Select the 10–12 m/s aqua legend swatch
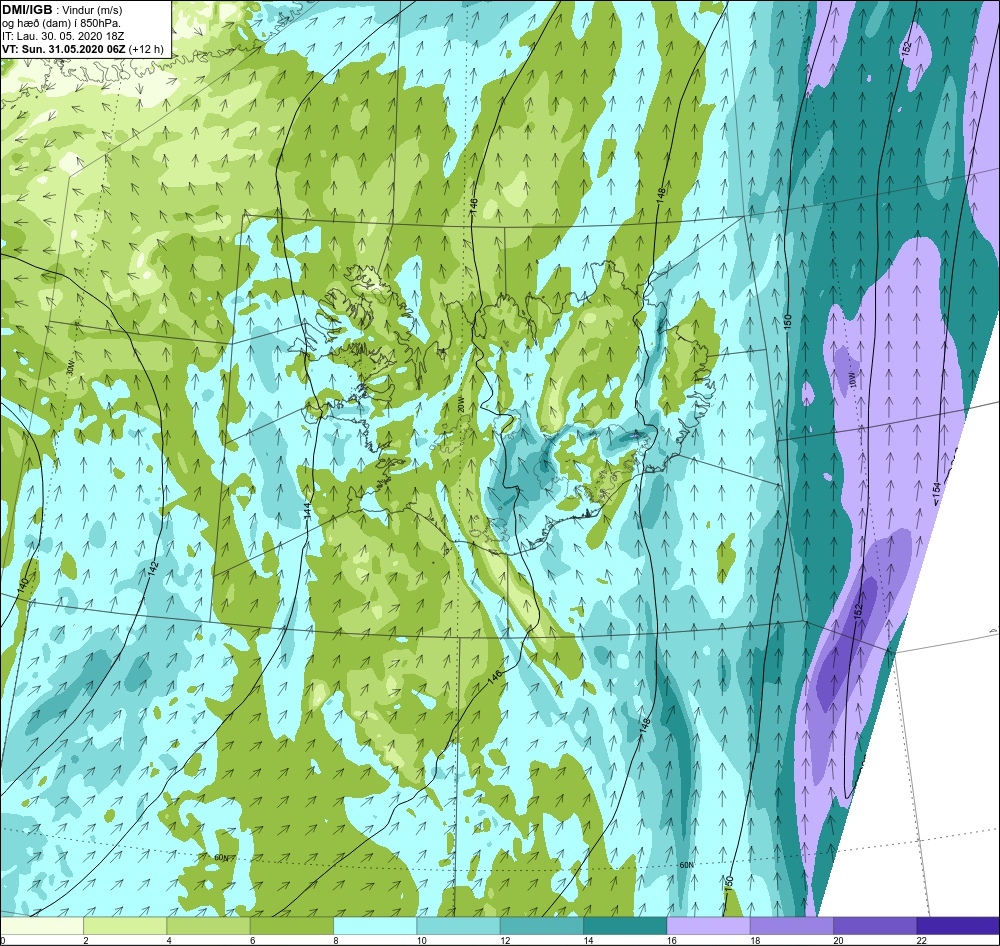1000x946 pixels. tap(458, 925)
